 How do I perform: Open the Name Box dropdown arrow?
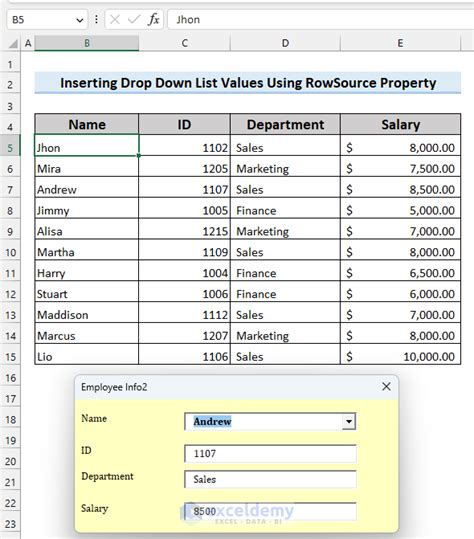click(x=80, y=20)
